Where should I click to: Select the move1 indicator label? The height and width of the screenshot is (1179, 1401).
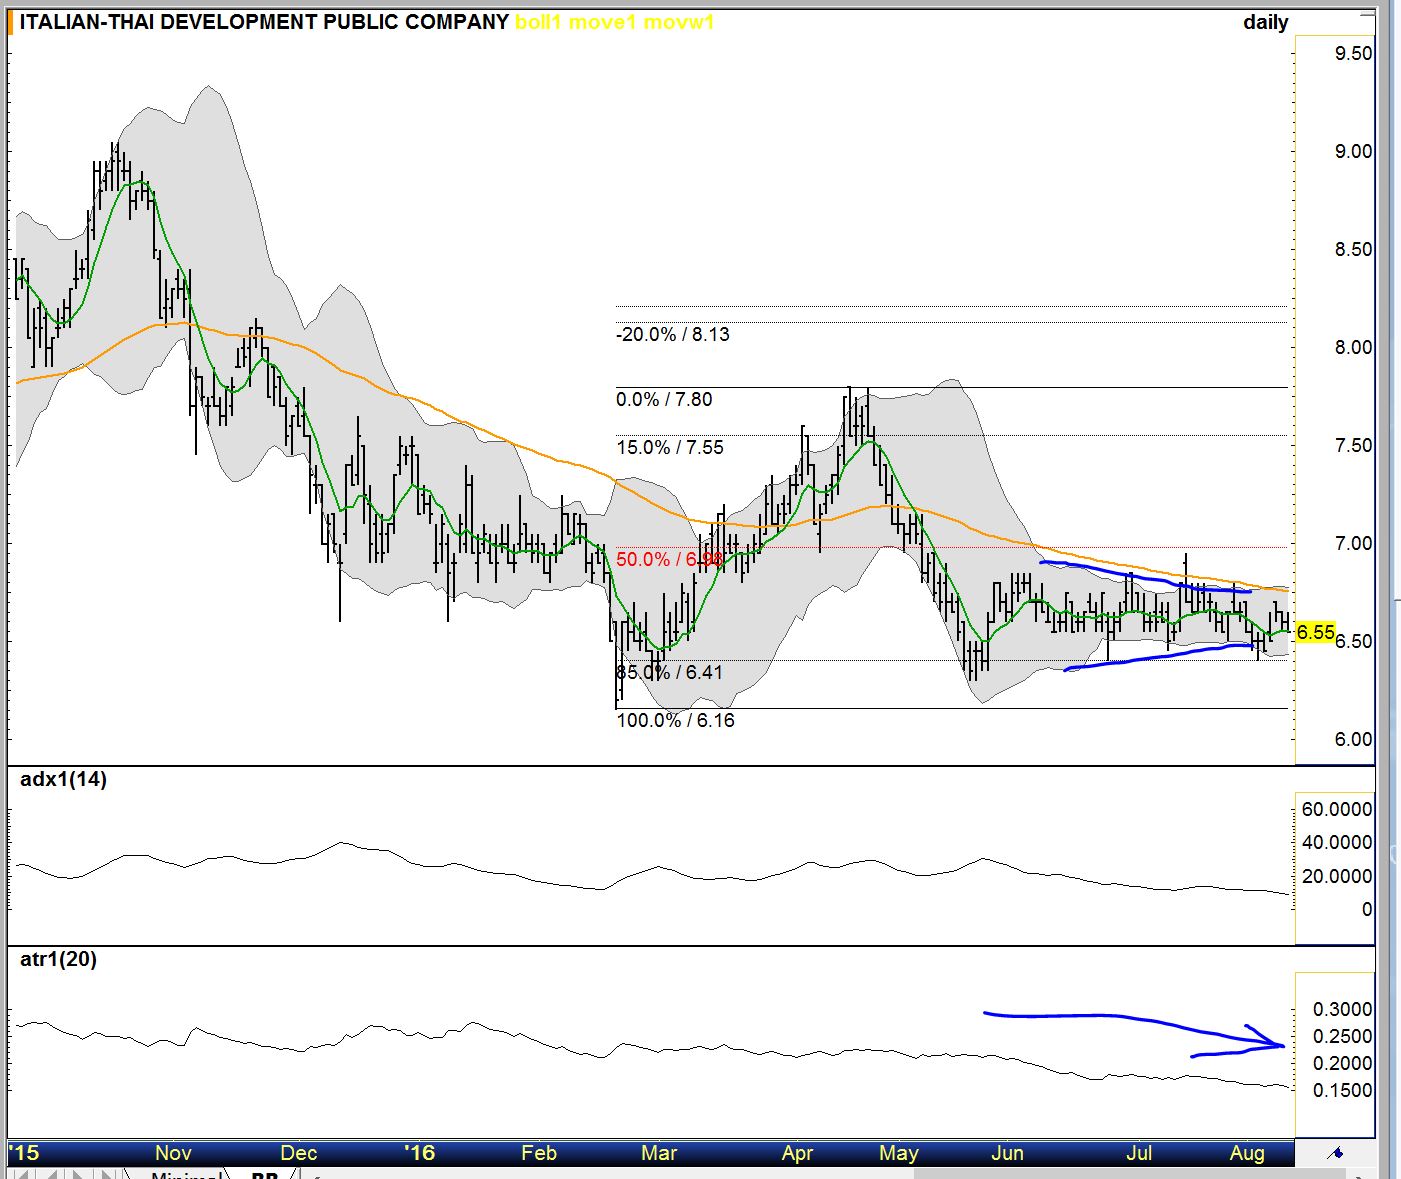click(x=602, y=22)
